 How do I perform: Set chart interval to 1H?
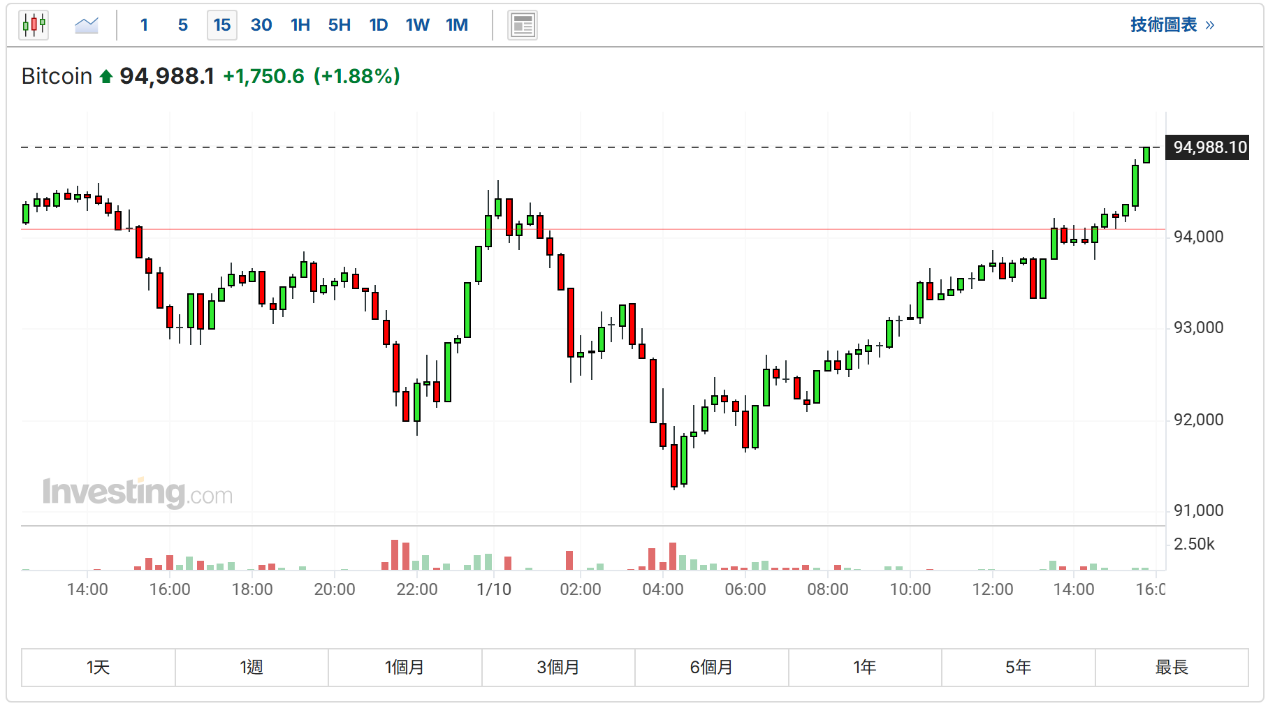click(300, 25)
